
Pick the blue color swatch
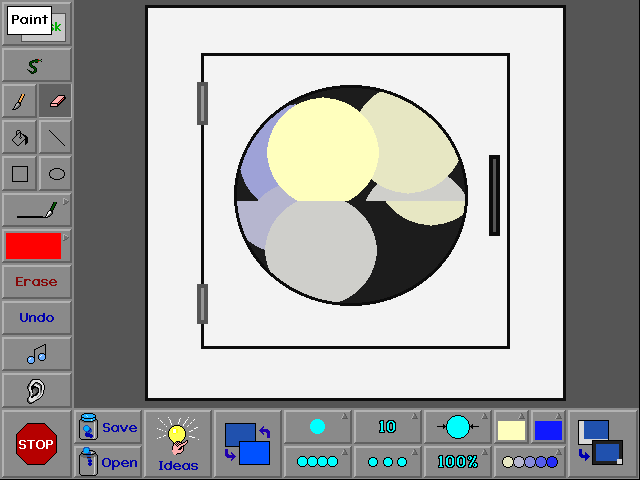click(548, 431)
